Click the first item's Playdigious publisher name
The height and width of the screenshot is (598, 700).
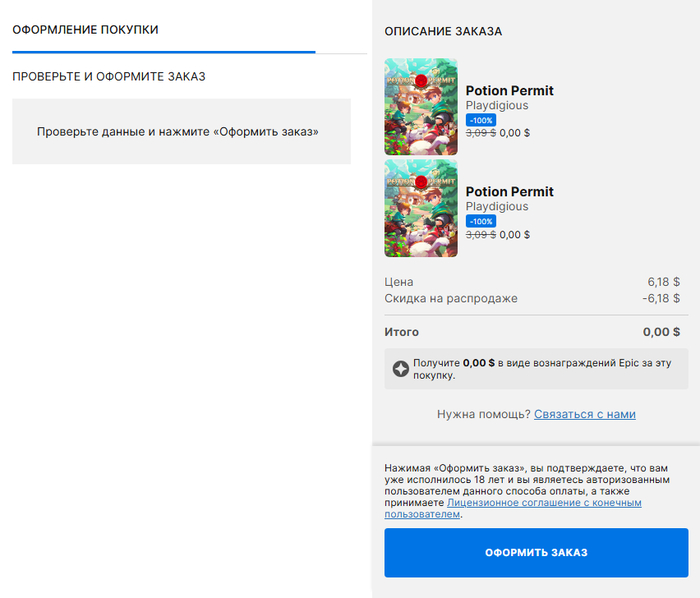click(x=497, y=106)
